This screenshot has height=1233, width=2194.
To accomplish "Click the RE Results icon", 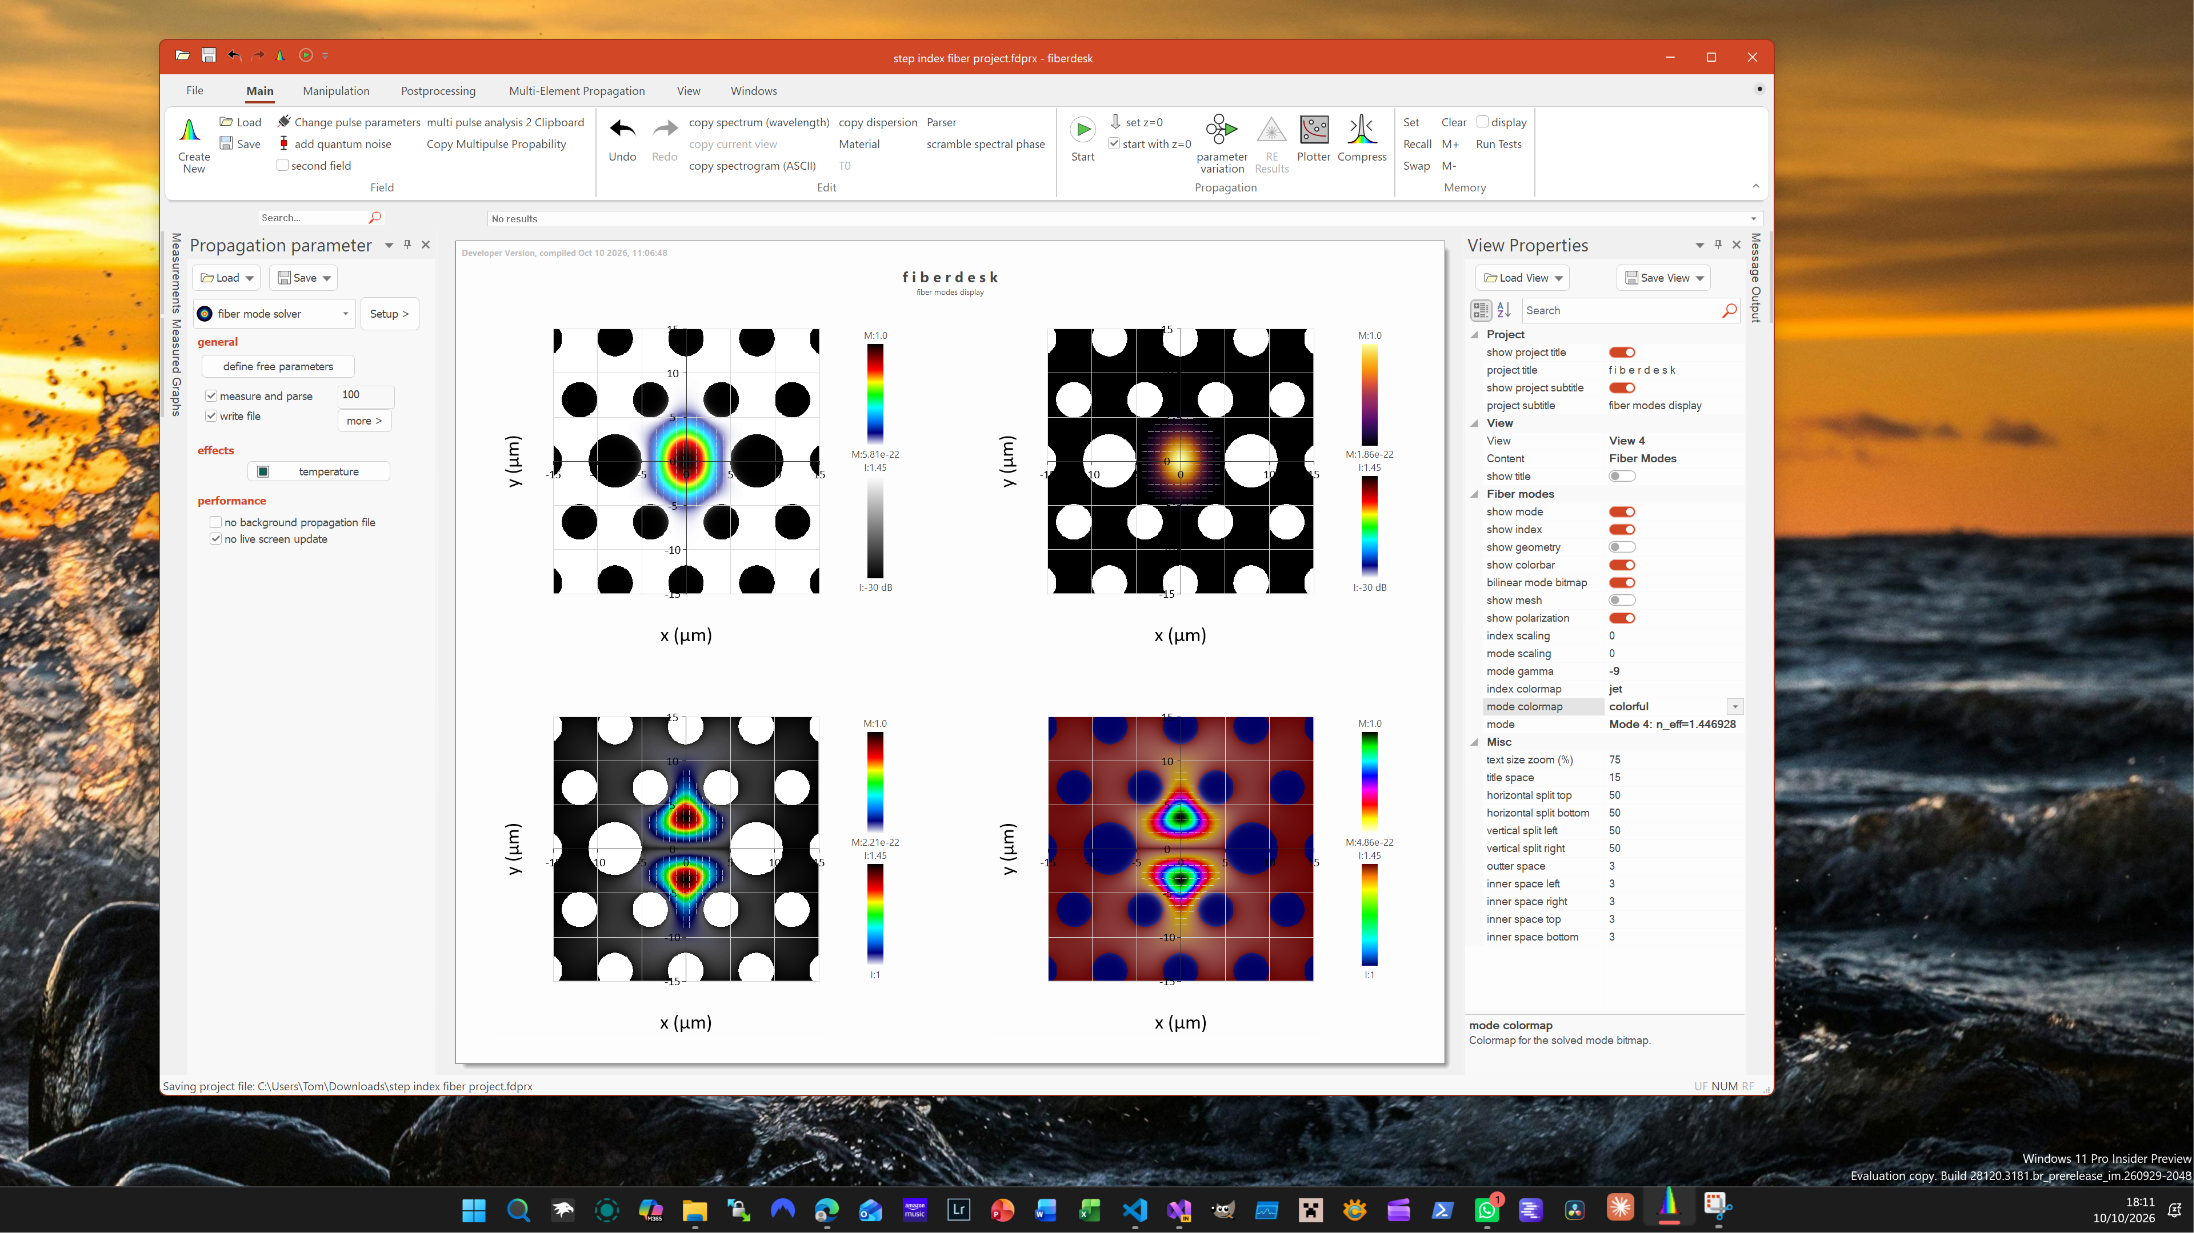I will [x=1271, y=131].
